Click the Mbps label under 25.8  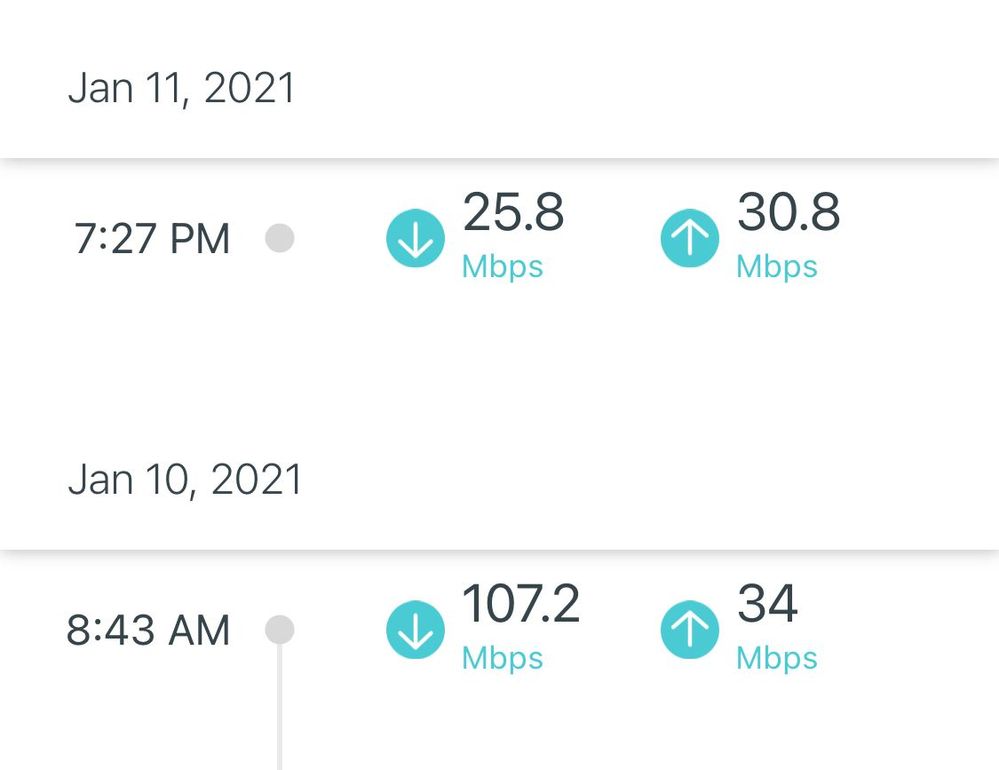tap(502, 267)
